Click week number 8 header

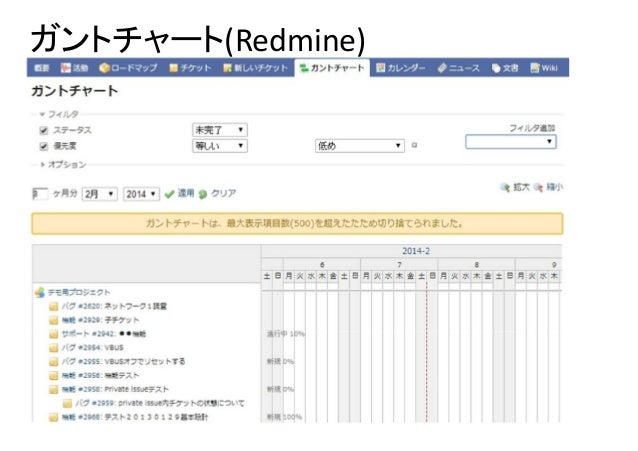[x=476, y=265]
